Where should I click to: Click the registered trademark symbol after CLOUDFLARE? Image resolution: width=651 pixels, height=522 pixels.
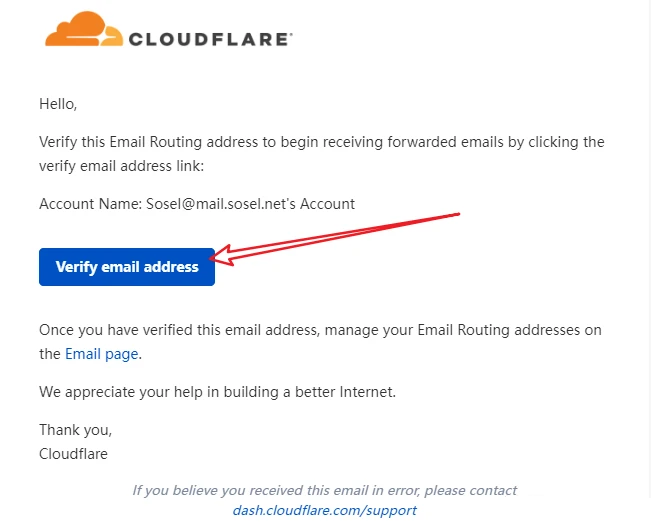click(291, 35)
